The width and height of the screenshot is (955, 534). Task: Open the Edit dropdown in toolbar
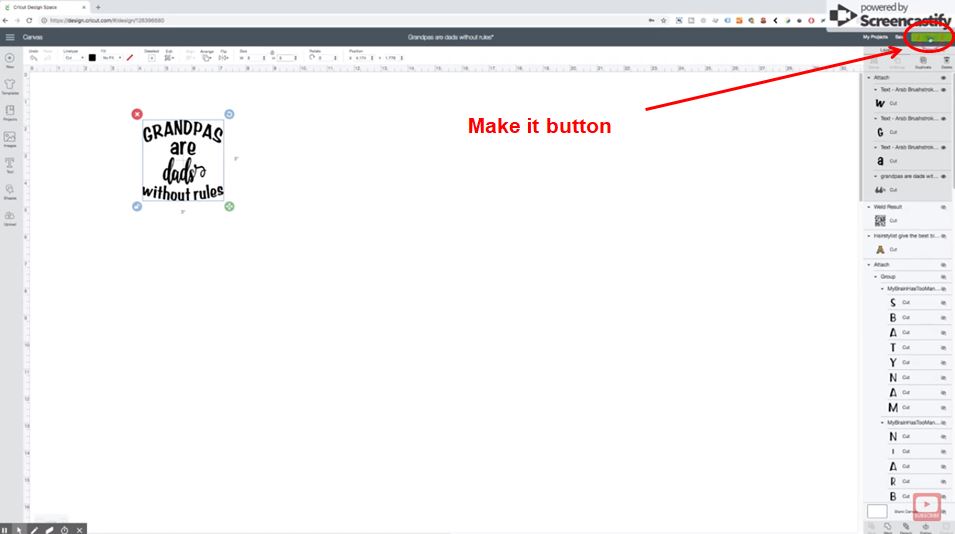pyautogui.click(x=169, y=58)
